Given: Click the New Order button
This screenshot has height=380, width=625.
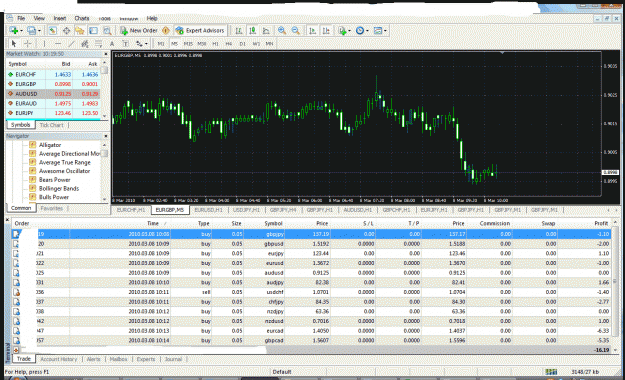Looking at the screenshot, I should [x=139, y=31].
